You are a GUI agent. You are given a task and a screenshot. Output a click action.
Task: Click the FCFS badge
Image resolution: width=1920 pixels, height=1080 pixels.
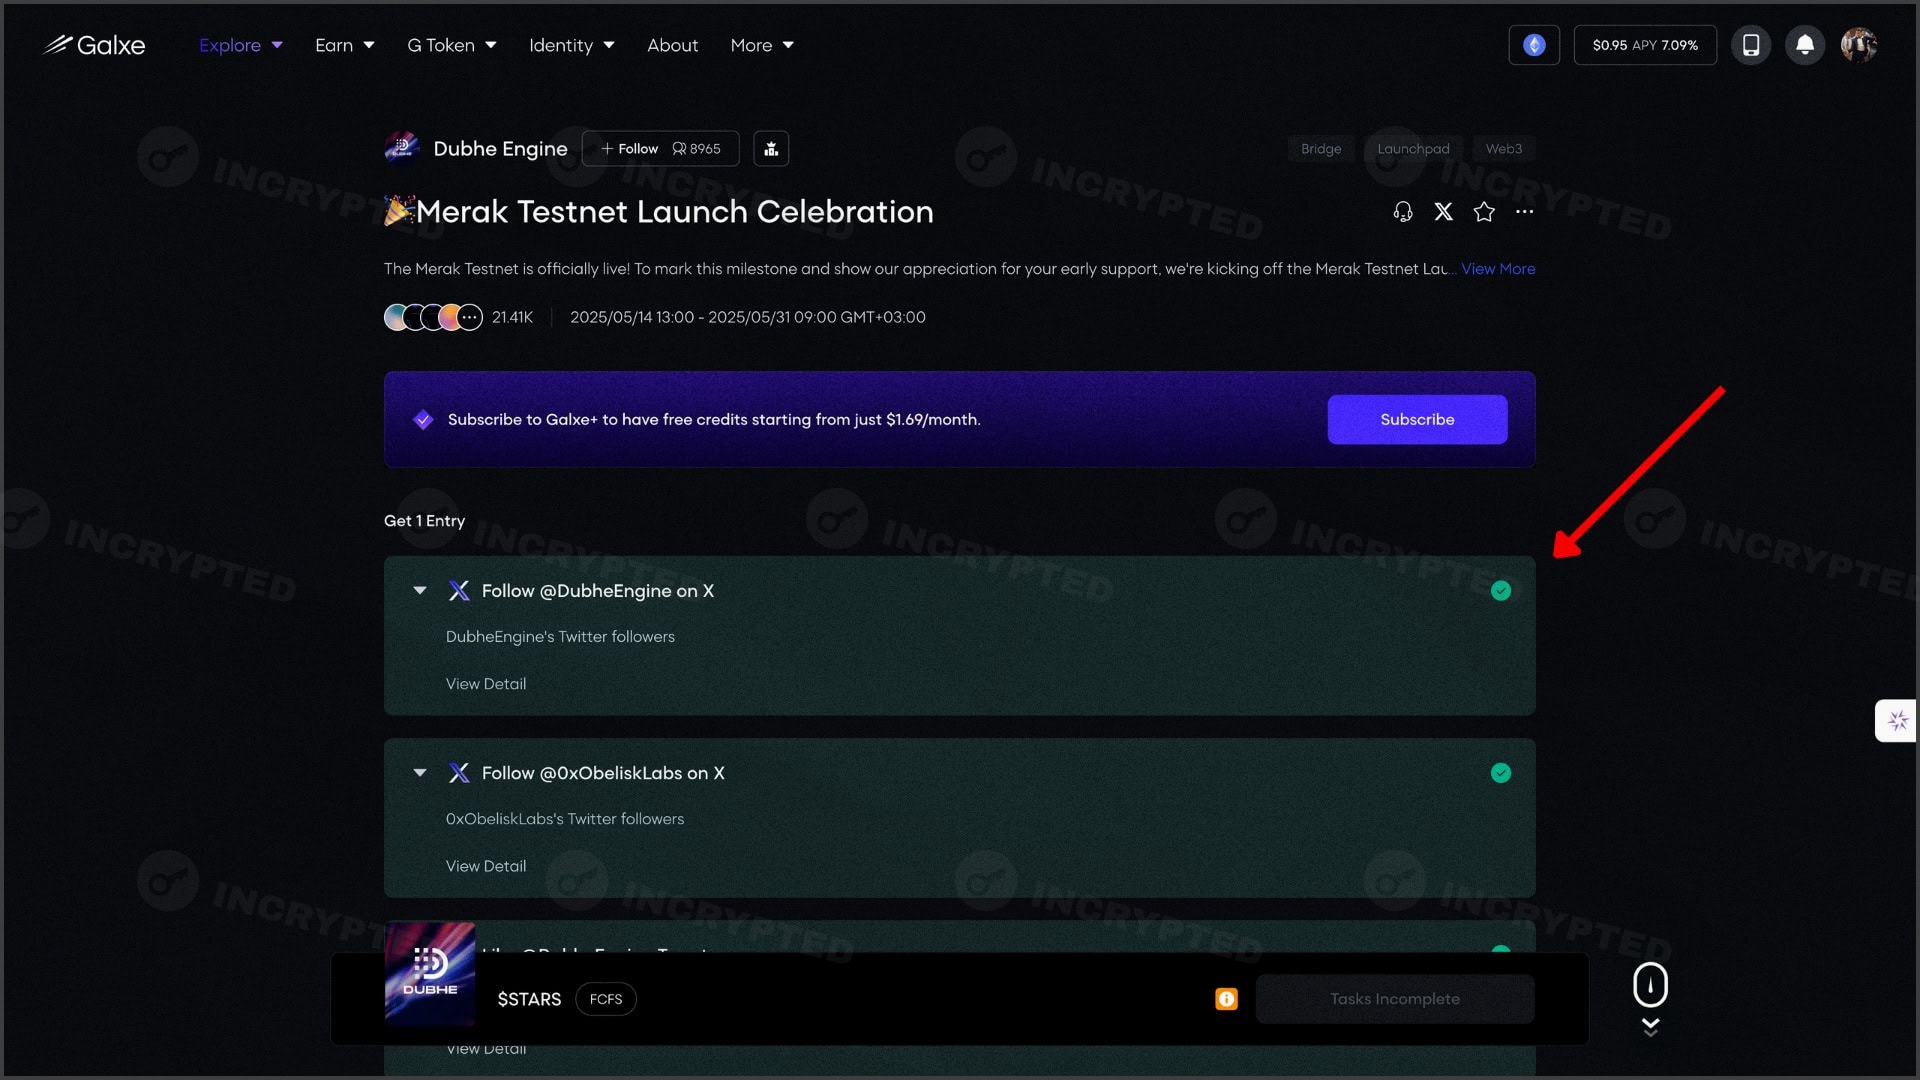(606, 999)
